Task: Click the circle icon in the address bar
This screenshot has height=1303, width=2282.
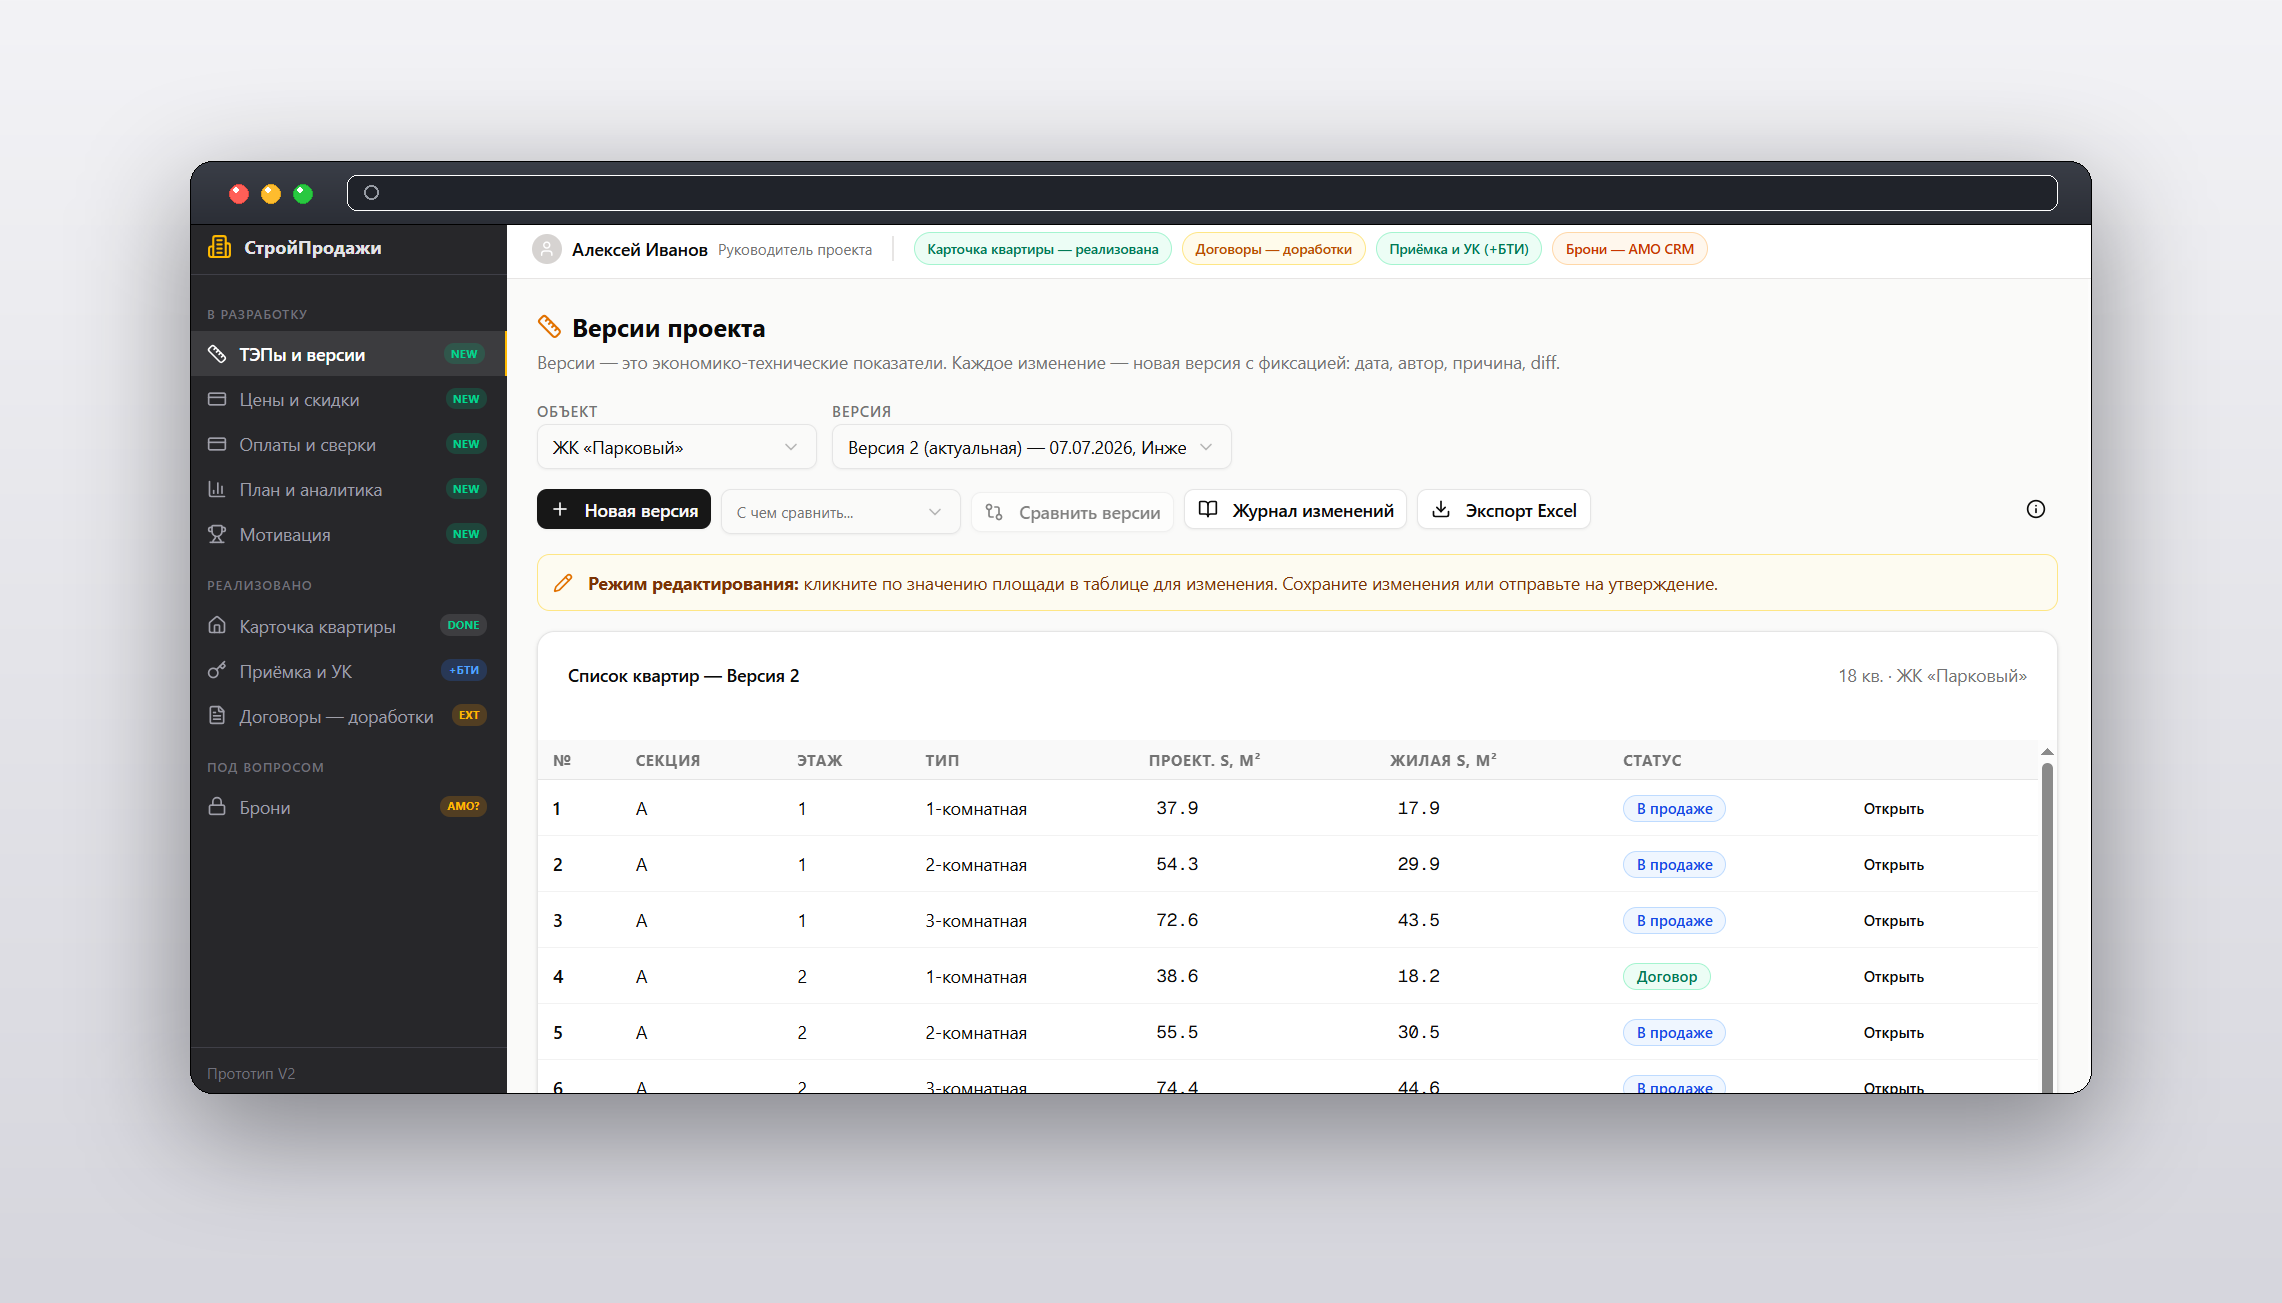Action: (371, 192)
